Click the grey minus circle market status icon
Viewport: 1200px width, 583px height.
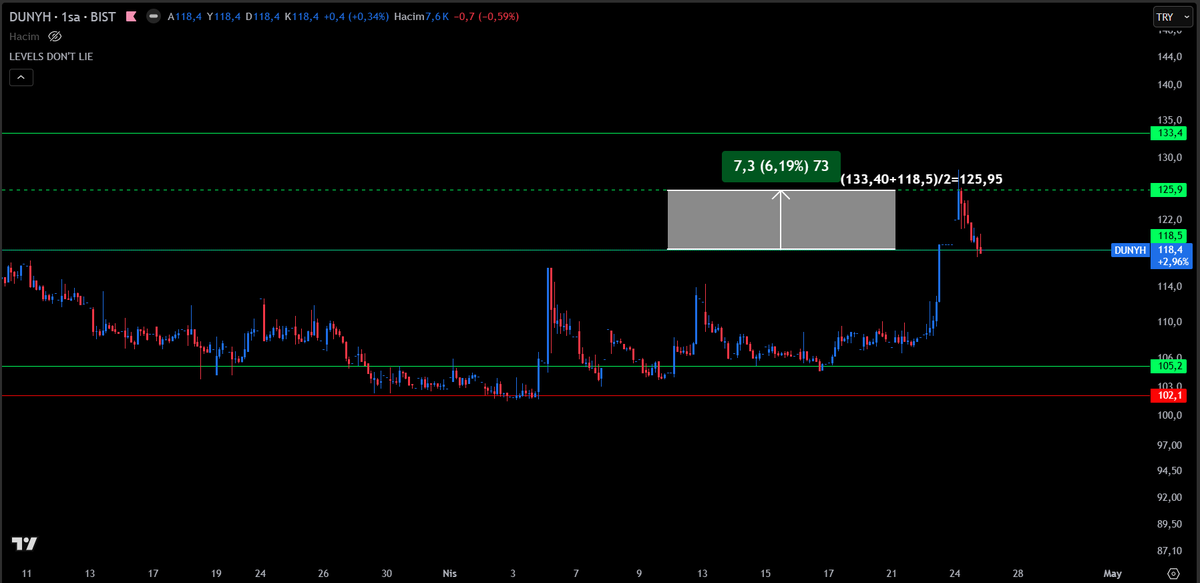[152, 16]
